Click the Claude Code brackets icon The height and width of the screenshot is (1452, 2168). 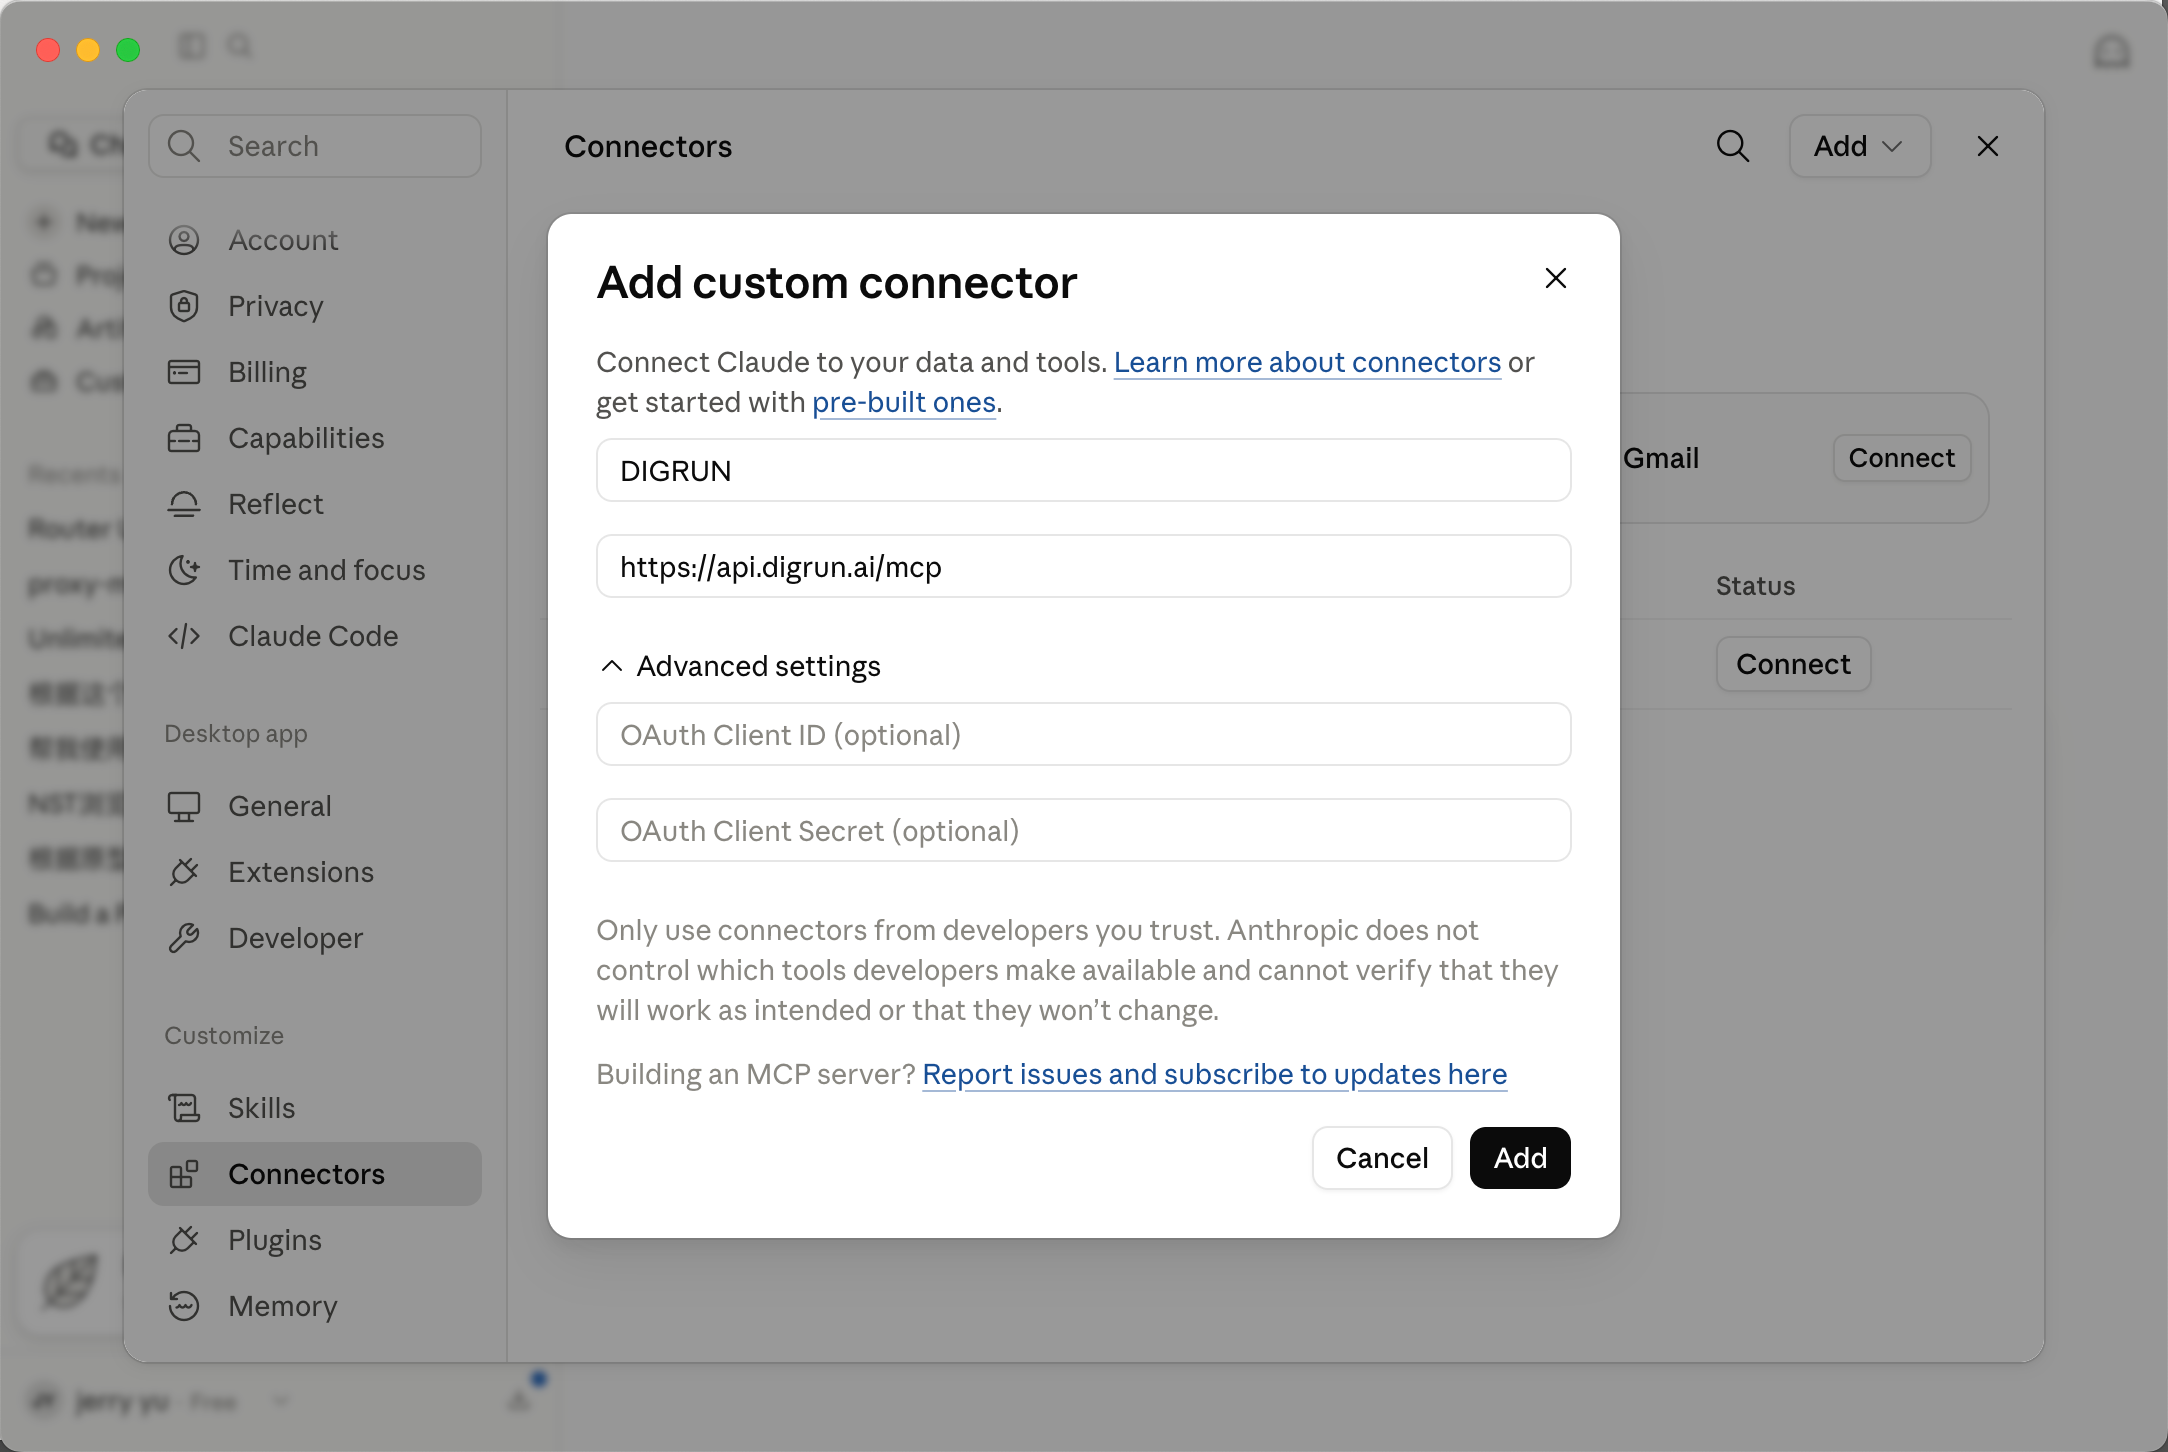pos(184,636)
